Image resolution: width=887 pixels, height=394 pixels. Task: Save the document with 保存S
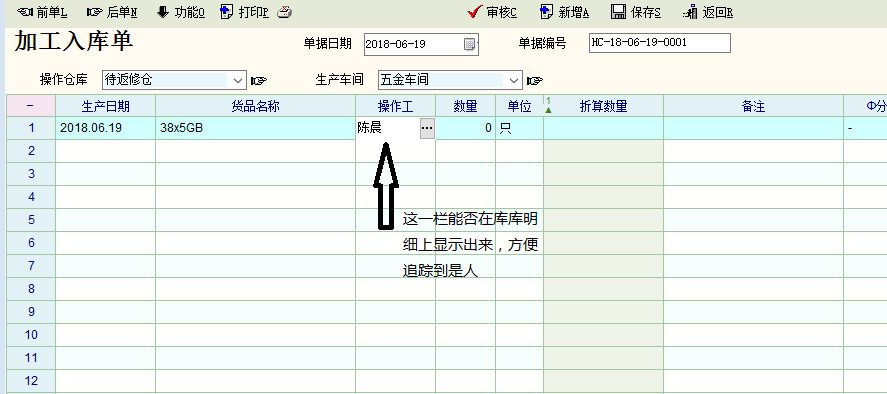click(x=636, y=12)
